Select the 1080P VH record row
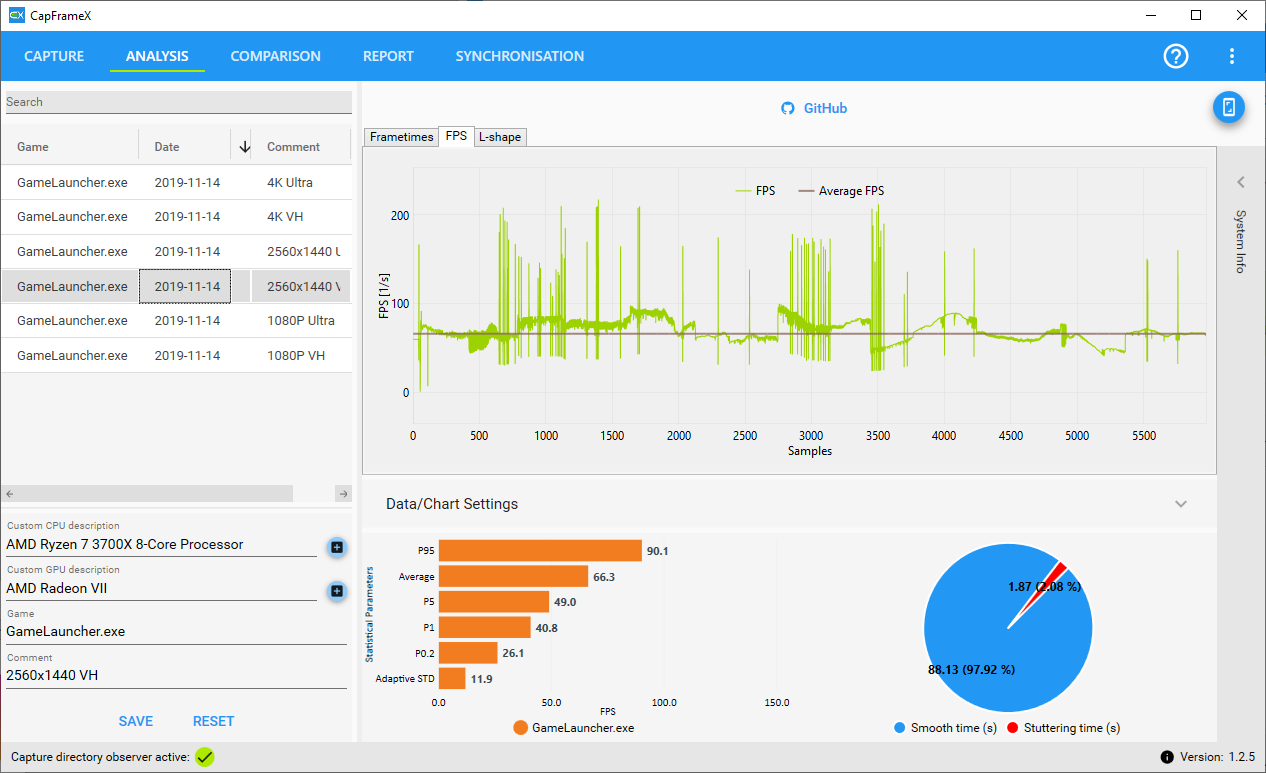This screenshot has height=773, width=1266. pyautogui.click(x=176, y=355)
